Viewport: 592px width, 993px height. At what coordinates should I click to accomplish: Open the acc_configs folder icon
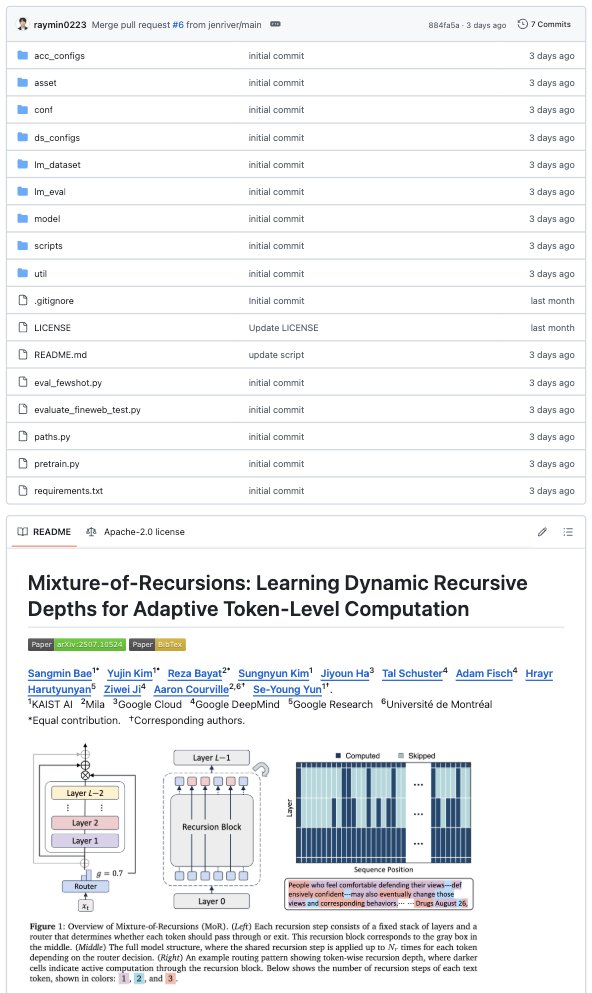coord(23,55)
